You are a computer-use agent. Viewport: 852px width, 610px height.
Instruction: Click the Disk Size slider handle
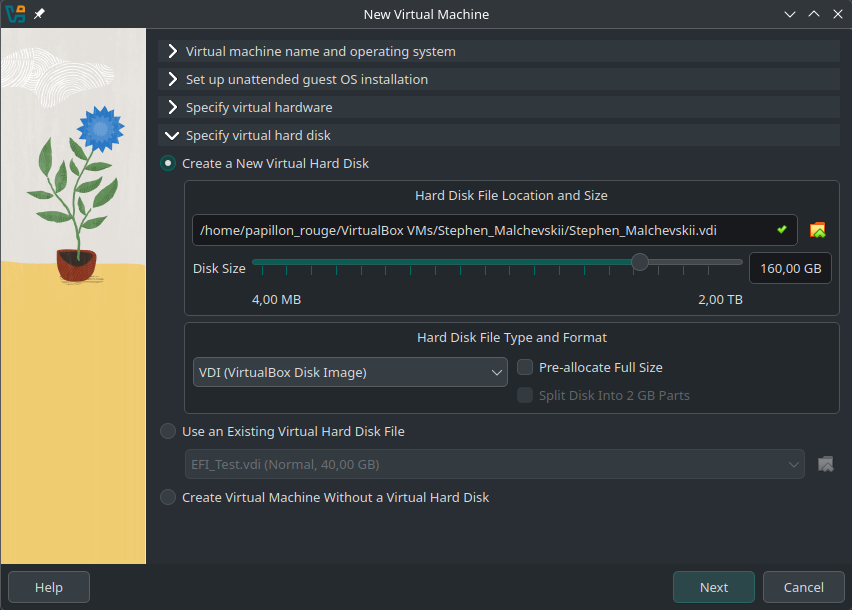pos(640,262)
